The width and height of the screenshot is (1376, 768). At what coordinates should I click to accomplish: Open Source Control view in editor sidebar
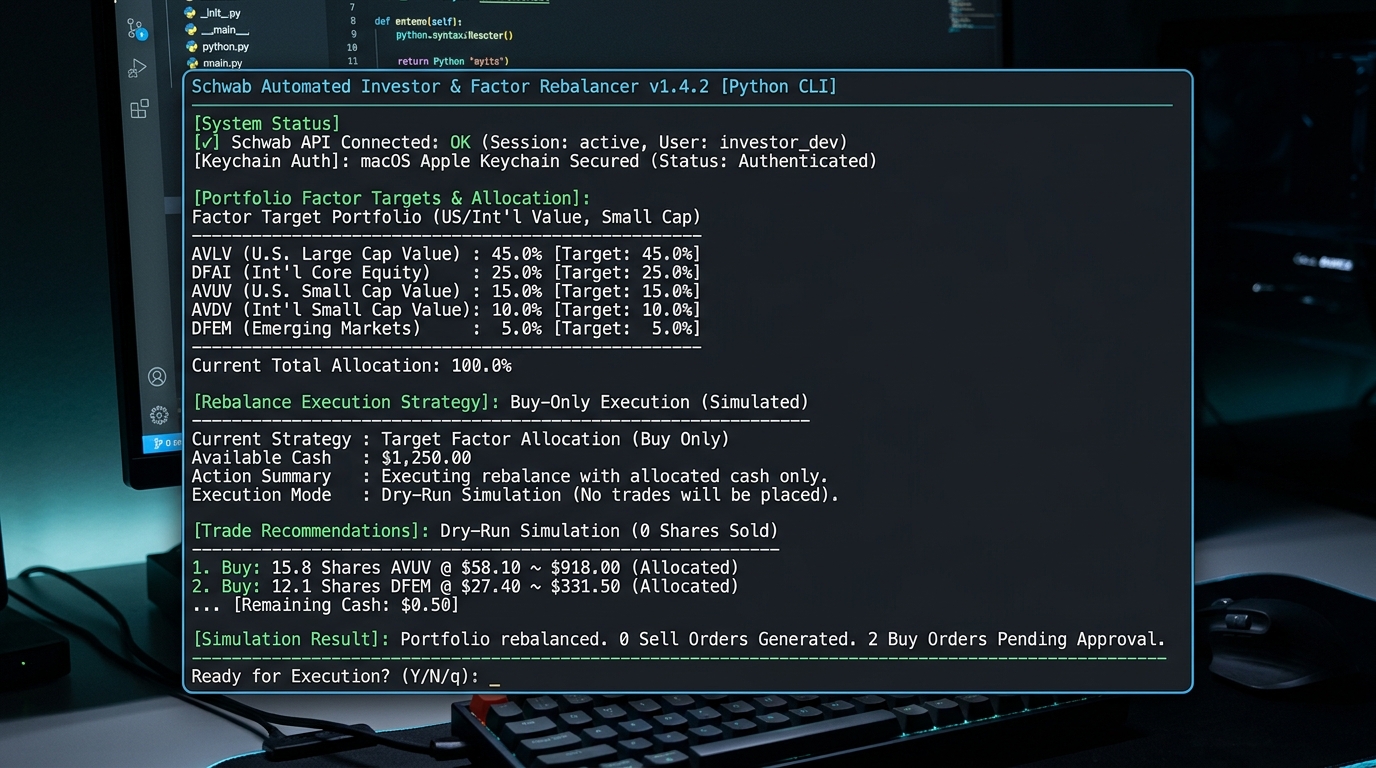137,29
